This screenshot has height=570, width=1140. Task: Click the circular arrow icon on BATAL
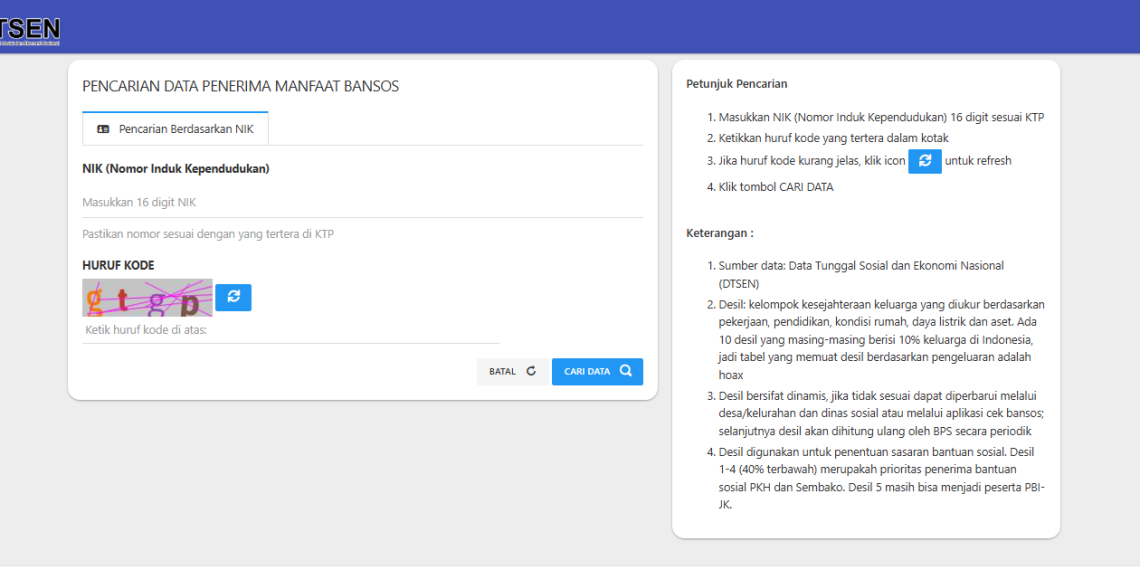click(x=531, y=371)
